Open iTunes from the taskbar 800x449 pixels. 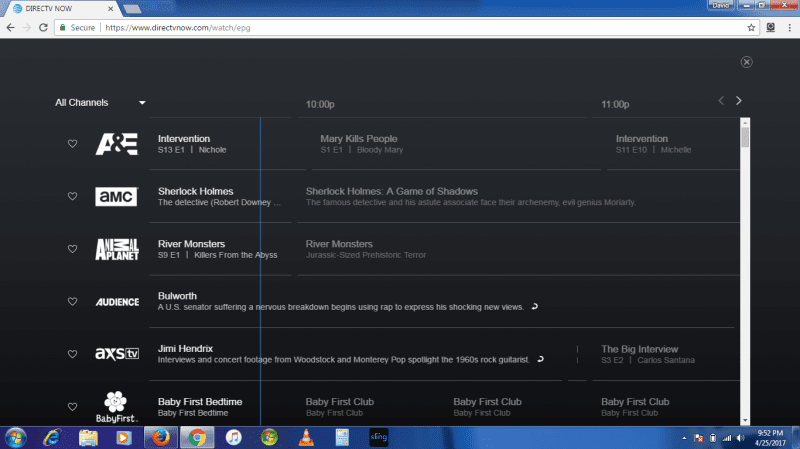click(233, 438)
